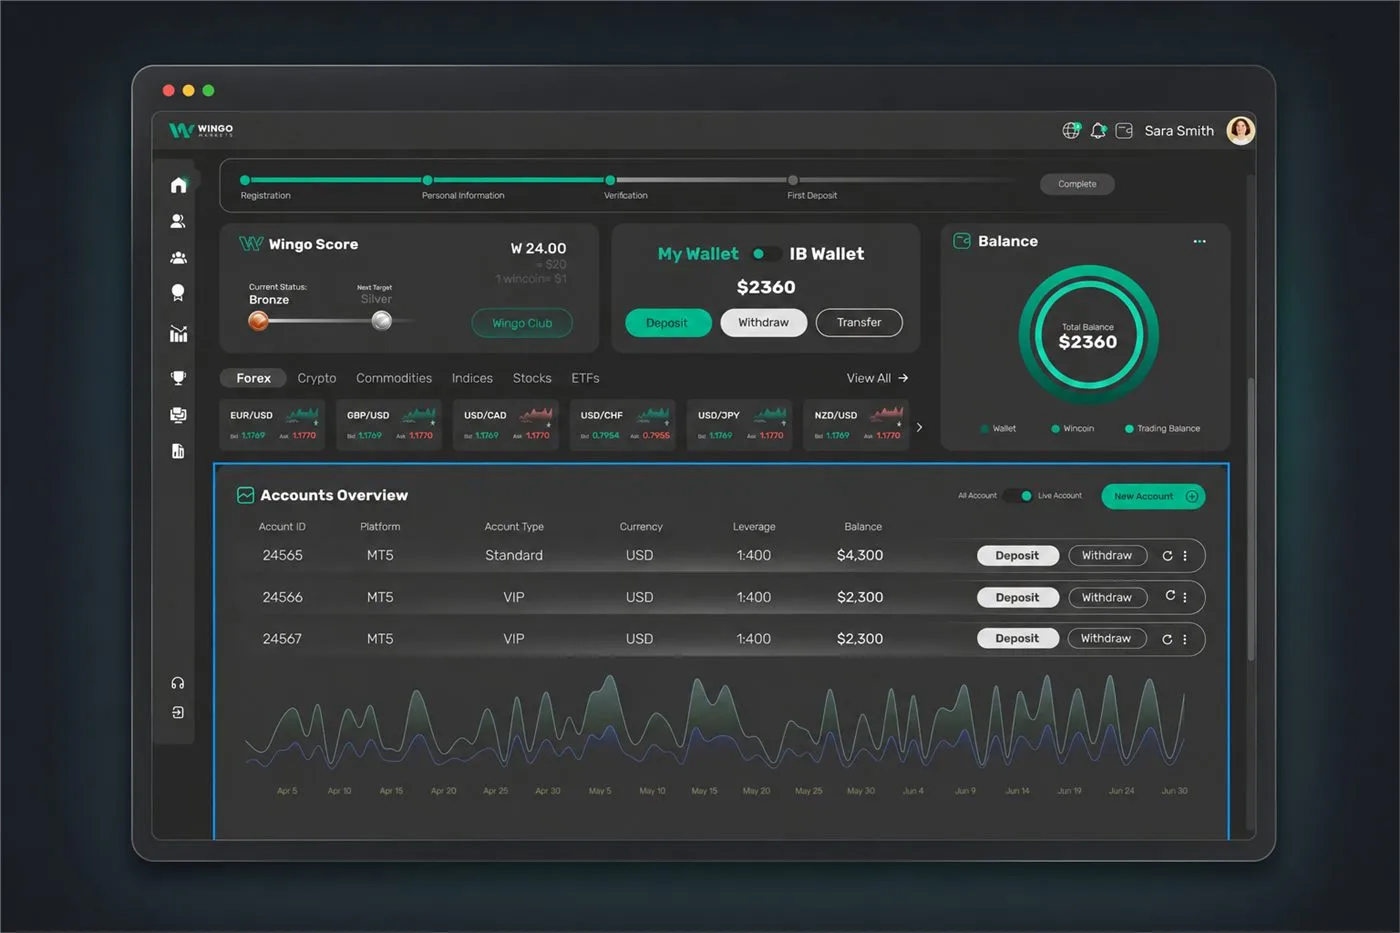Open more options for account 24566

coord(1185,597)
